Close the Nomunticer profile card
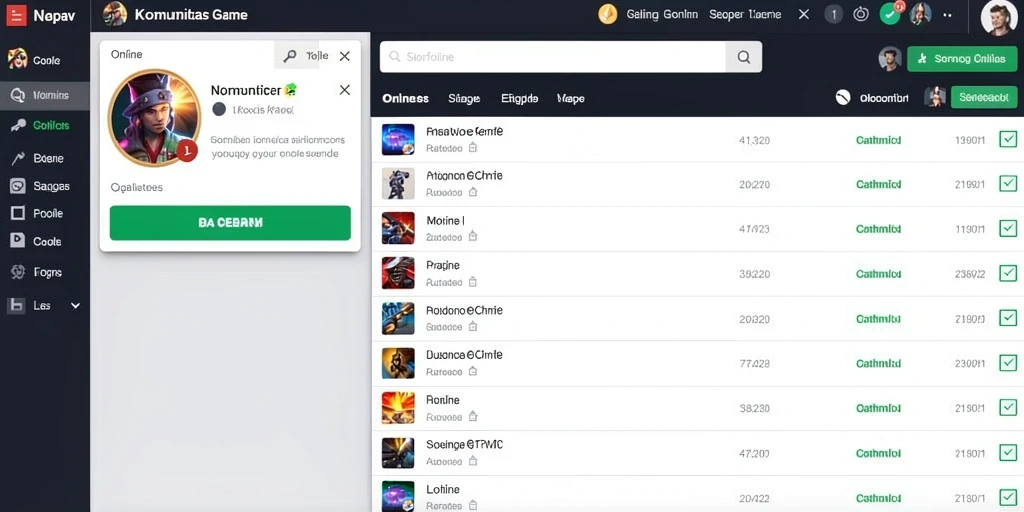 [x=345, y=90]
